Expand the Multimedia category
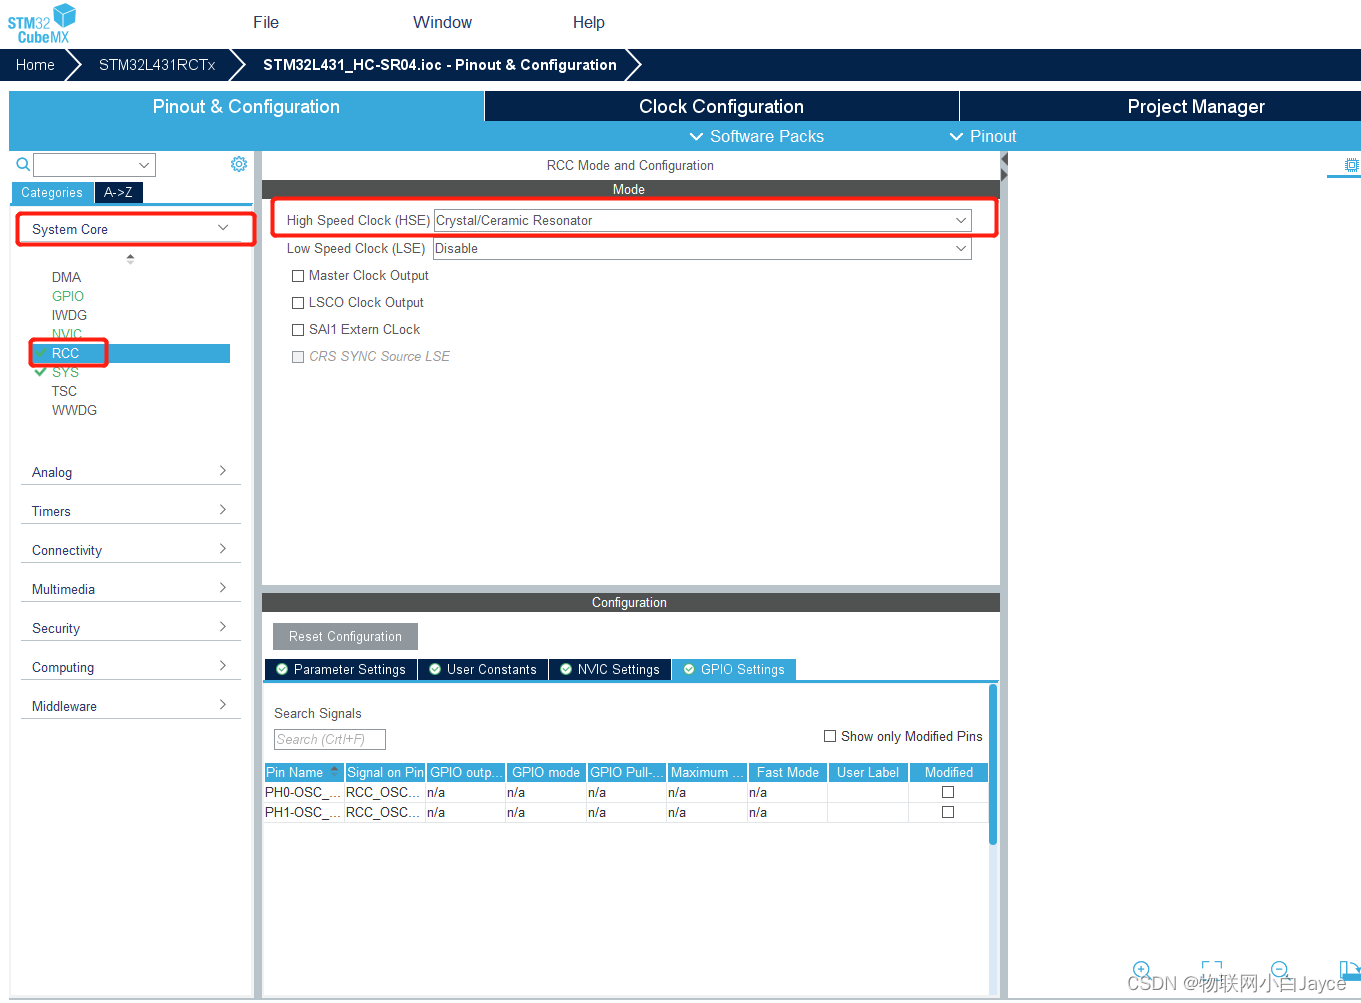The height and width of the screenshot is (1003, 1361). click(x=130, y=589)
